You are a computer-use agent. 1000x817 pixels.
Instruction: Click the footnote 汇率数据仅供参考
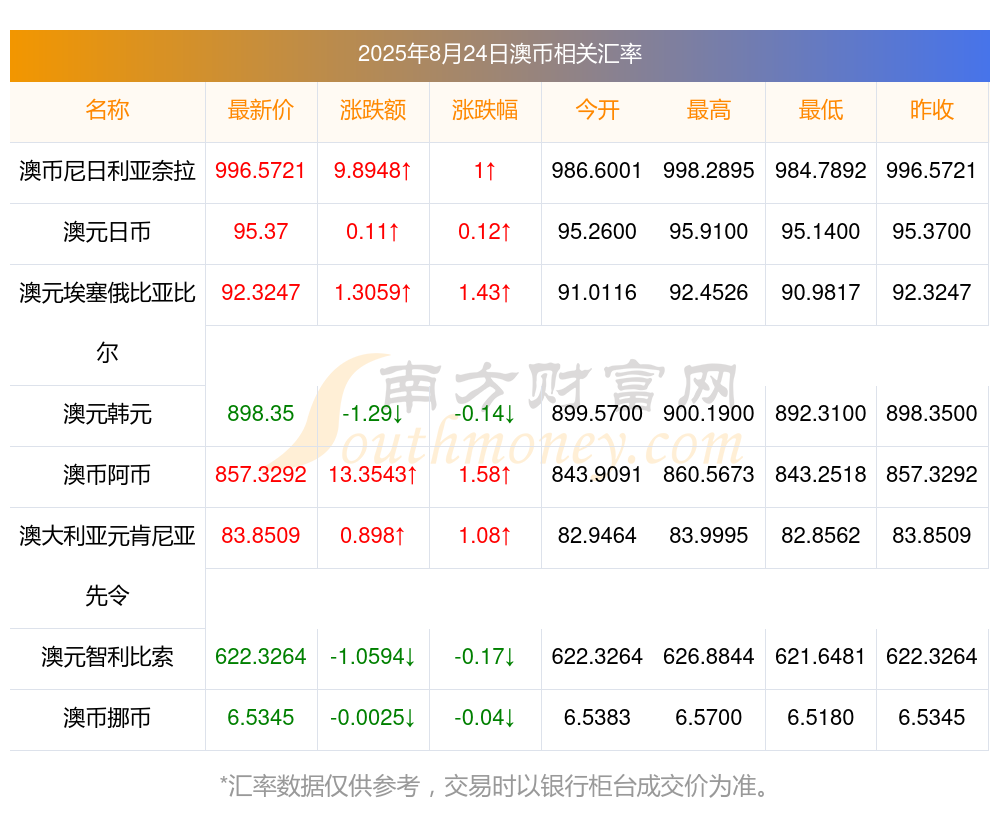pyautogui.click(x=324, y=786)
